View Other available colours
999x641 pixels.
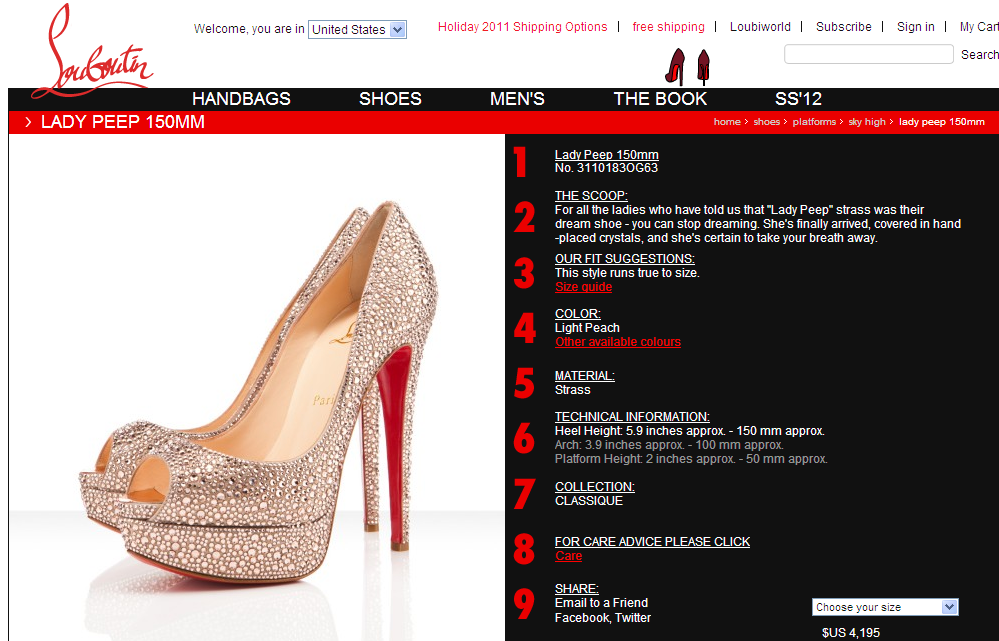[617, 341]
